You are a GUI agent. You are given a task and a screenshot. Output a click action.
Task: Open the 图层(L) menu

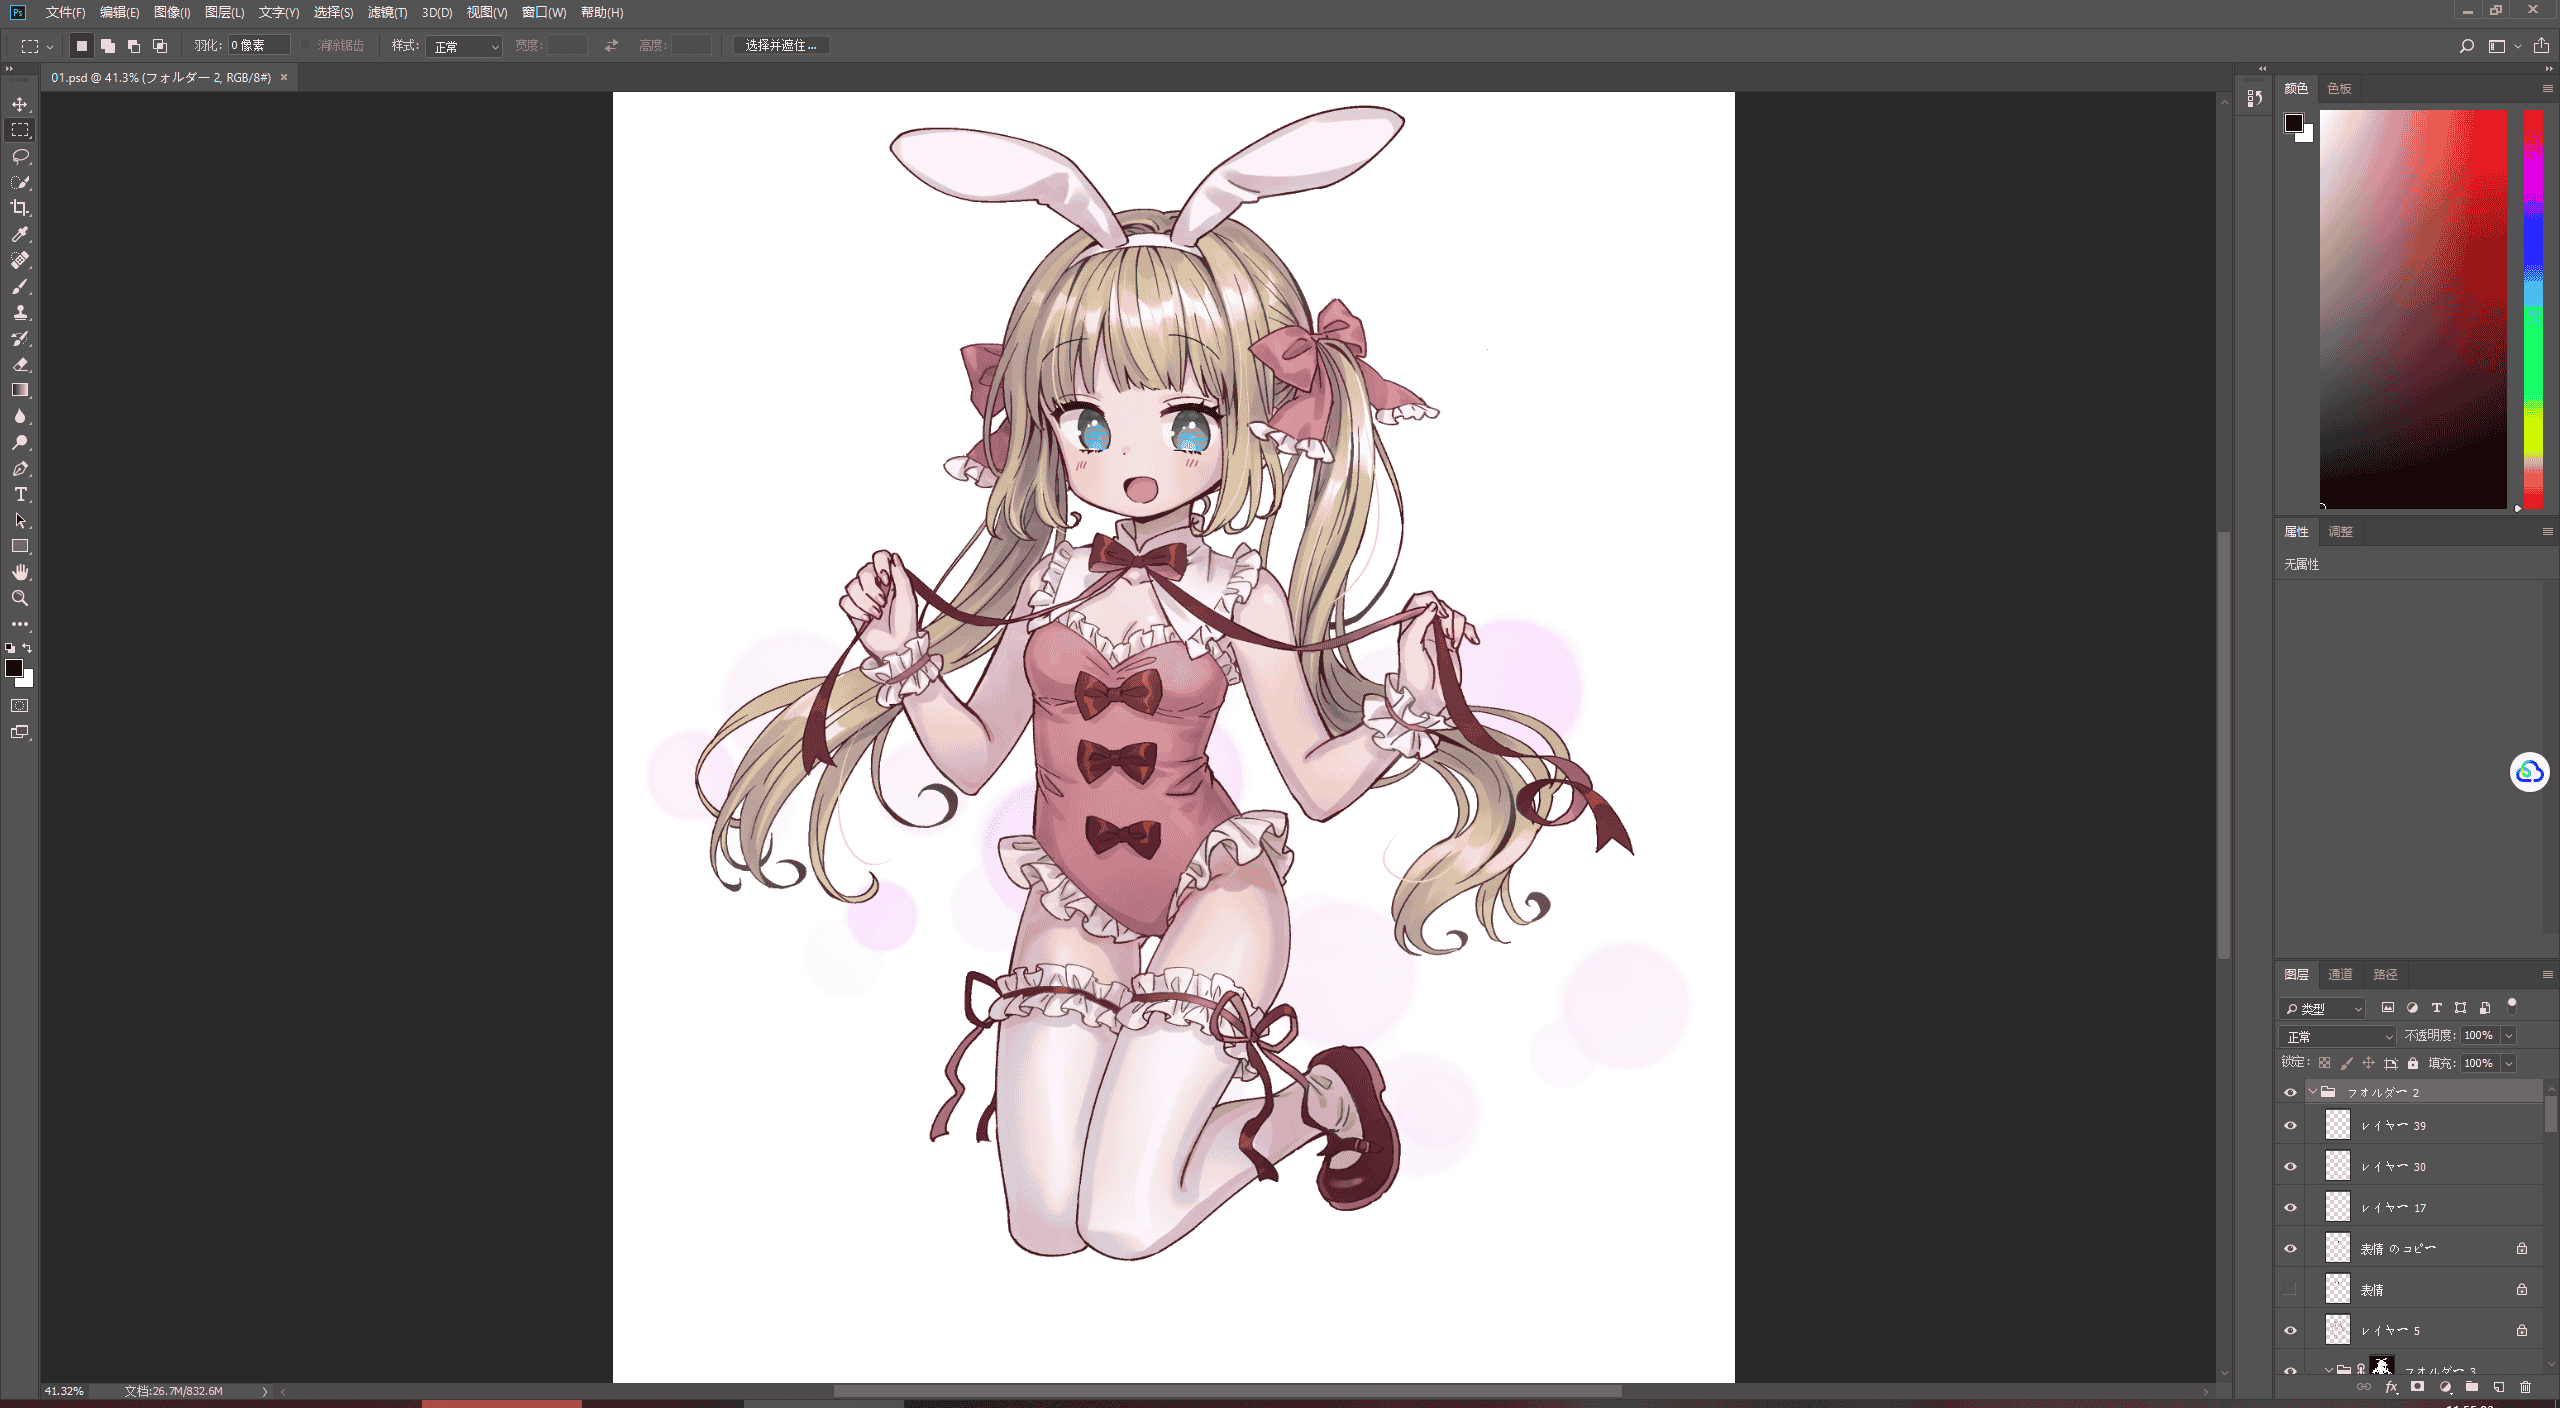pos(224,12)
